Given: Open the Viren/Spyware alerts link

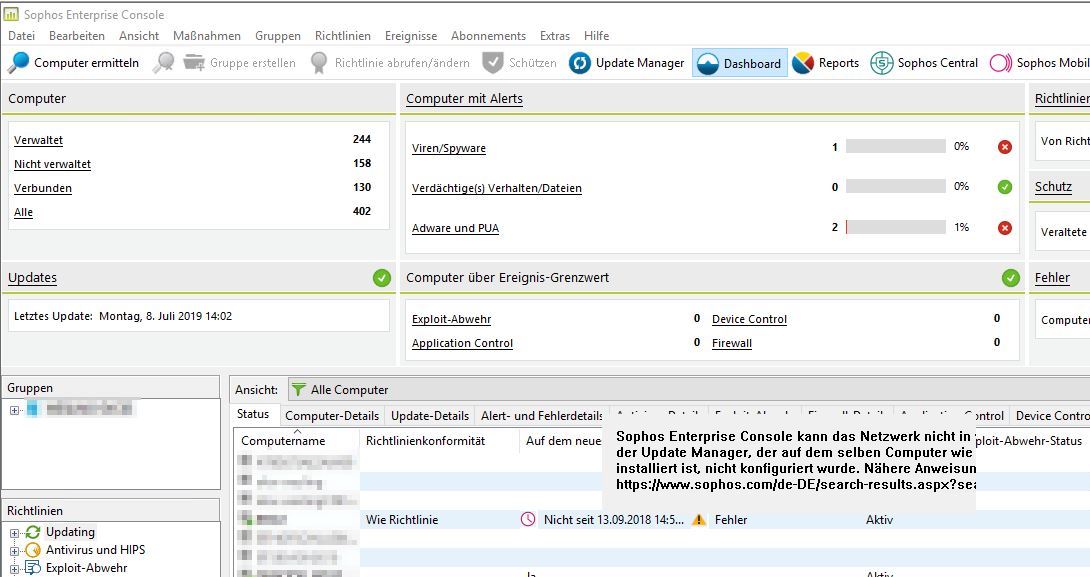Looking at the screenshot, I should click(448, 148).
